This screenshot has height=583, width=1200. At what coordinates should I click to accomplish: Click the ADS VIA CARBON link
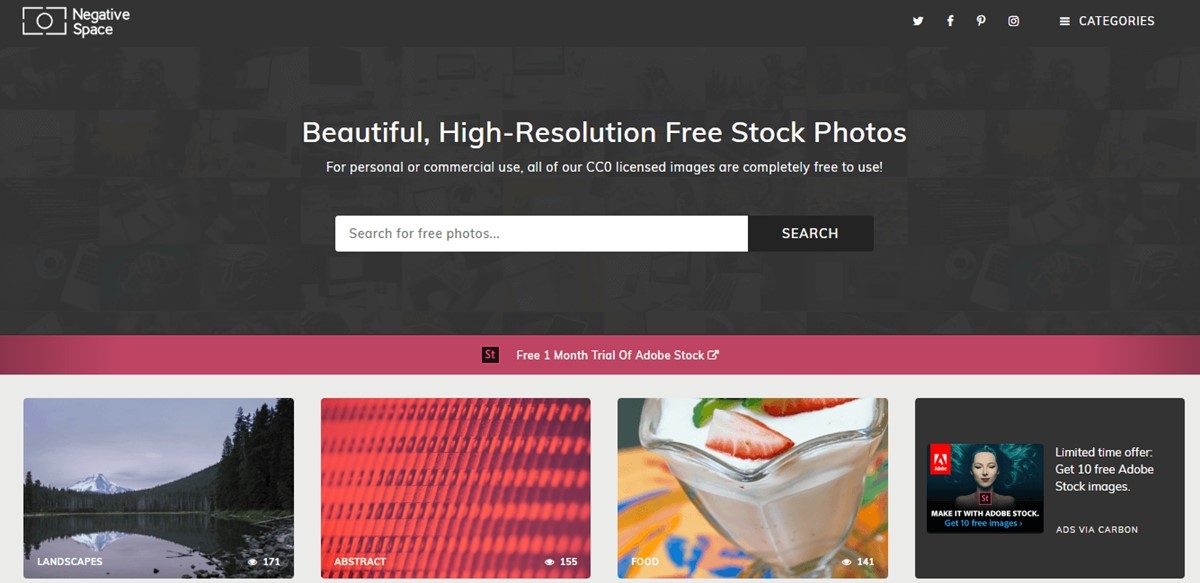pos(1097,530)
